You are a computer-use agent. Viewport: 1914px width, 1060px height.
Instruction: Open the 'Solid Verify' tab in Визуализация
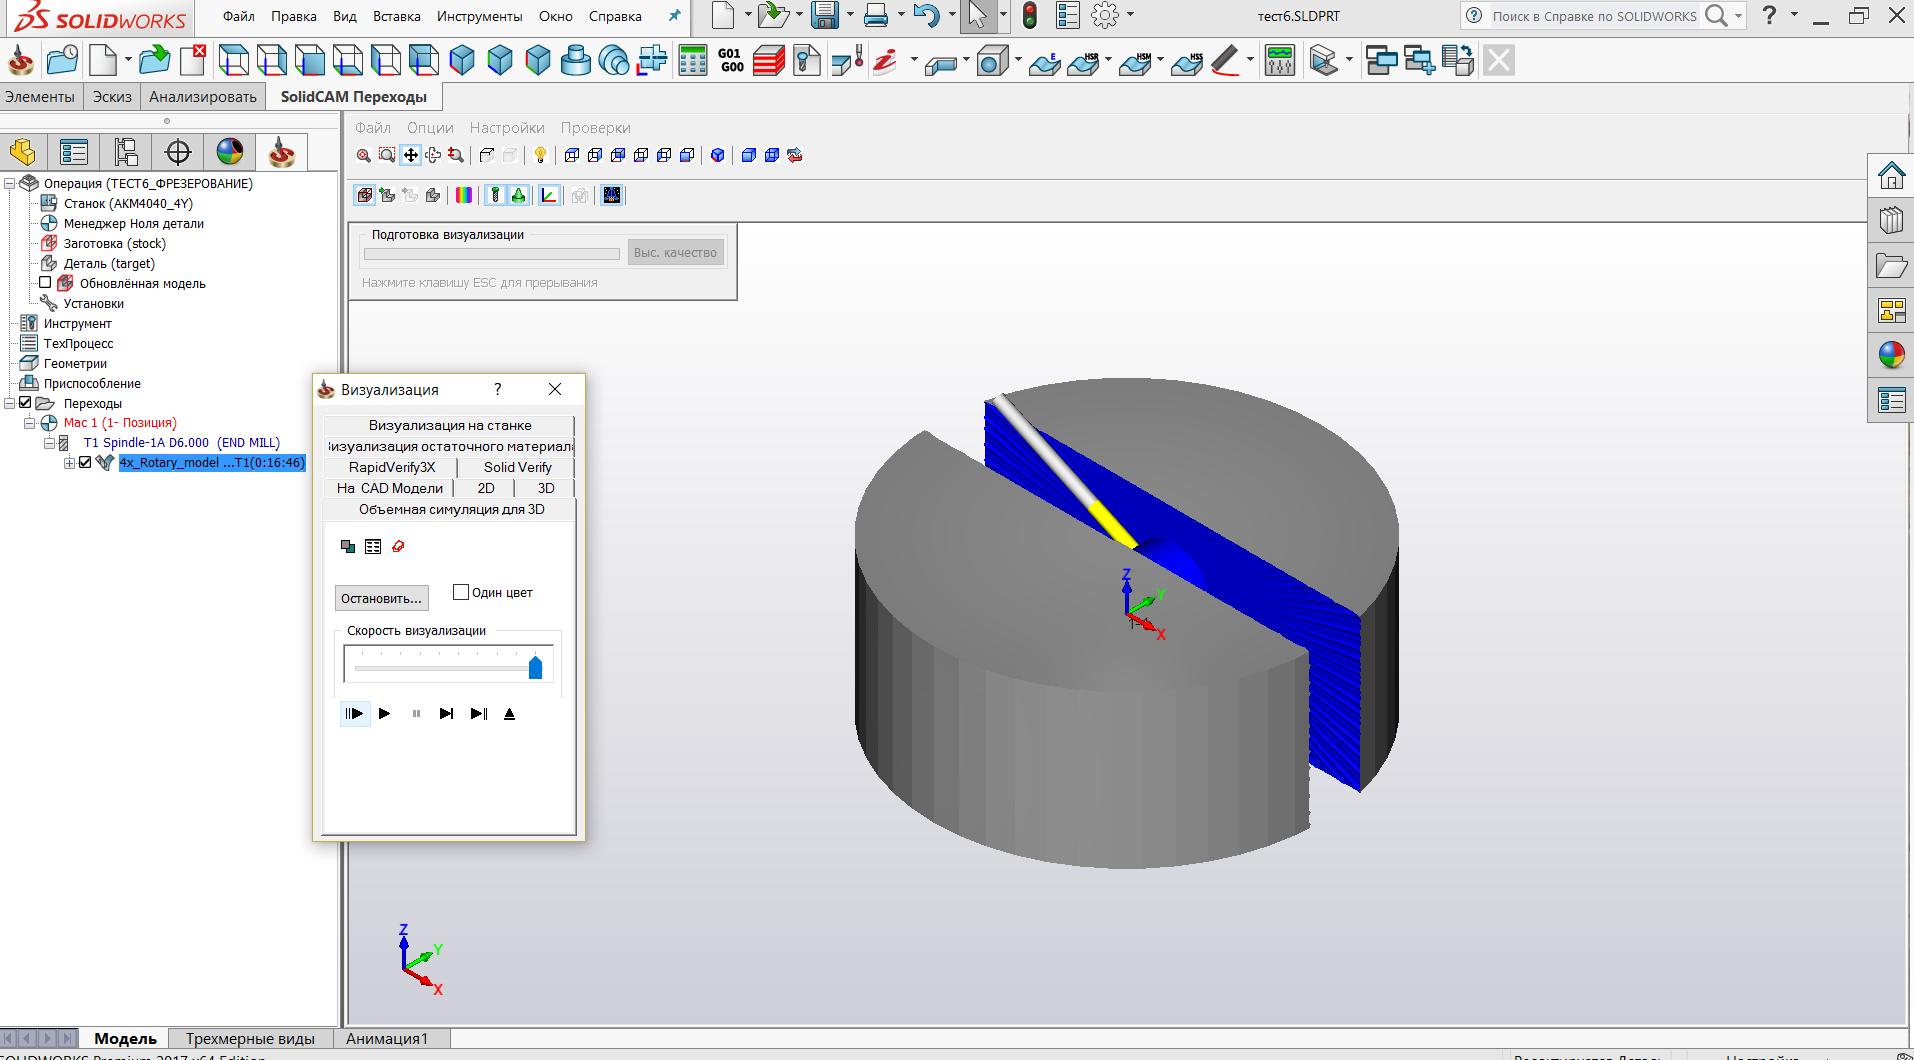(517, 467)
